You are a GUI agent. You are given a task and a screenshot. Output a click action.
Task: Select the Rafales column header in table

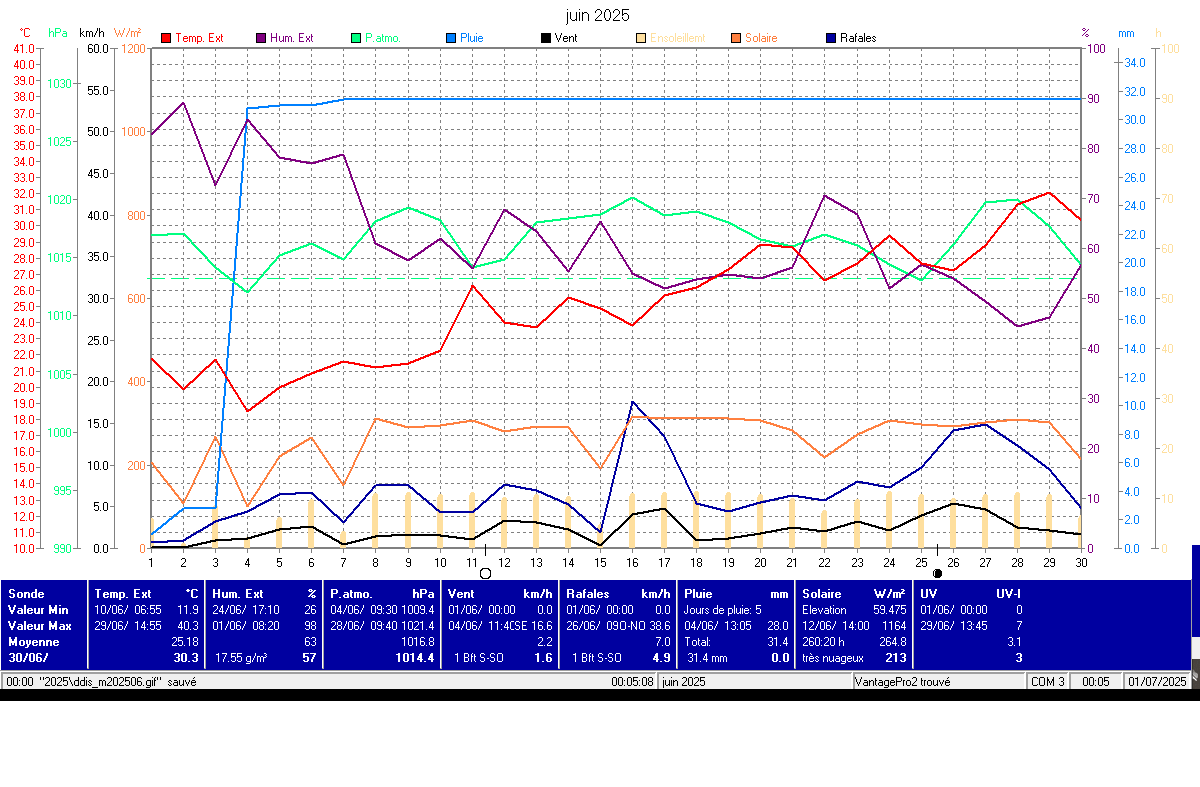point(588,594)
